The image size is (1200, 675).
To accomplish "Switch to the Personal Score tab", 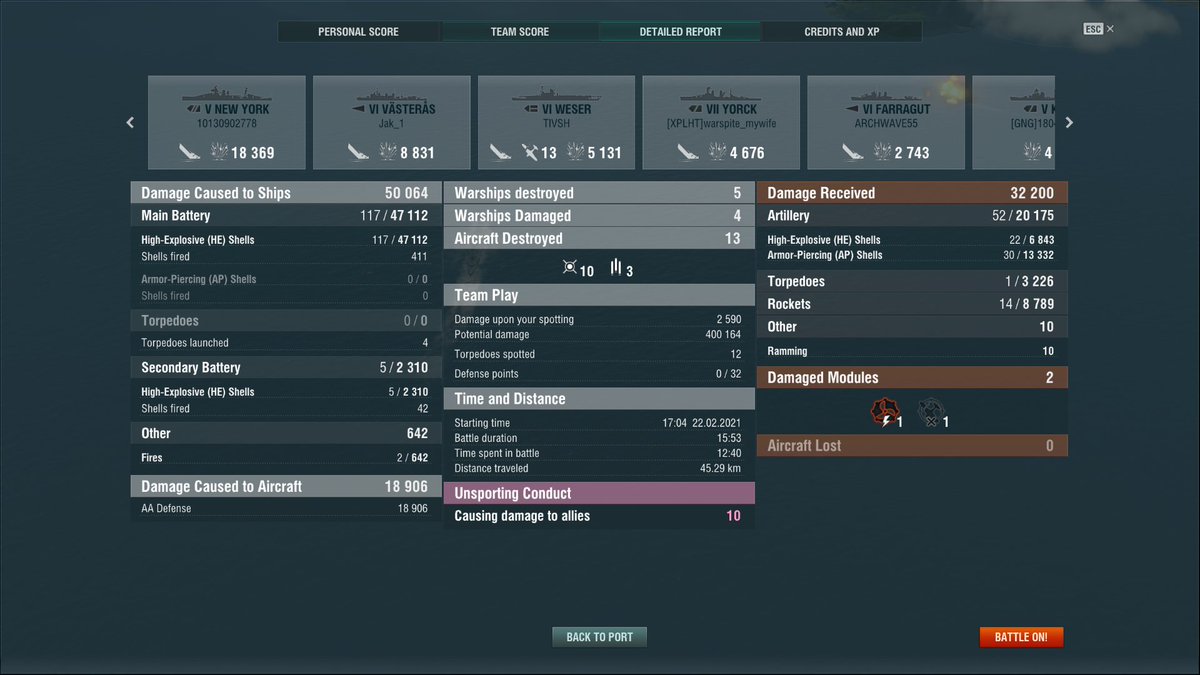I will [358, 32].
